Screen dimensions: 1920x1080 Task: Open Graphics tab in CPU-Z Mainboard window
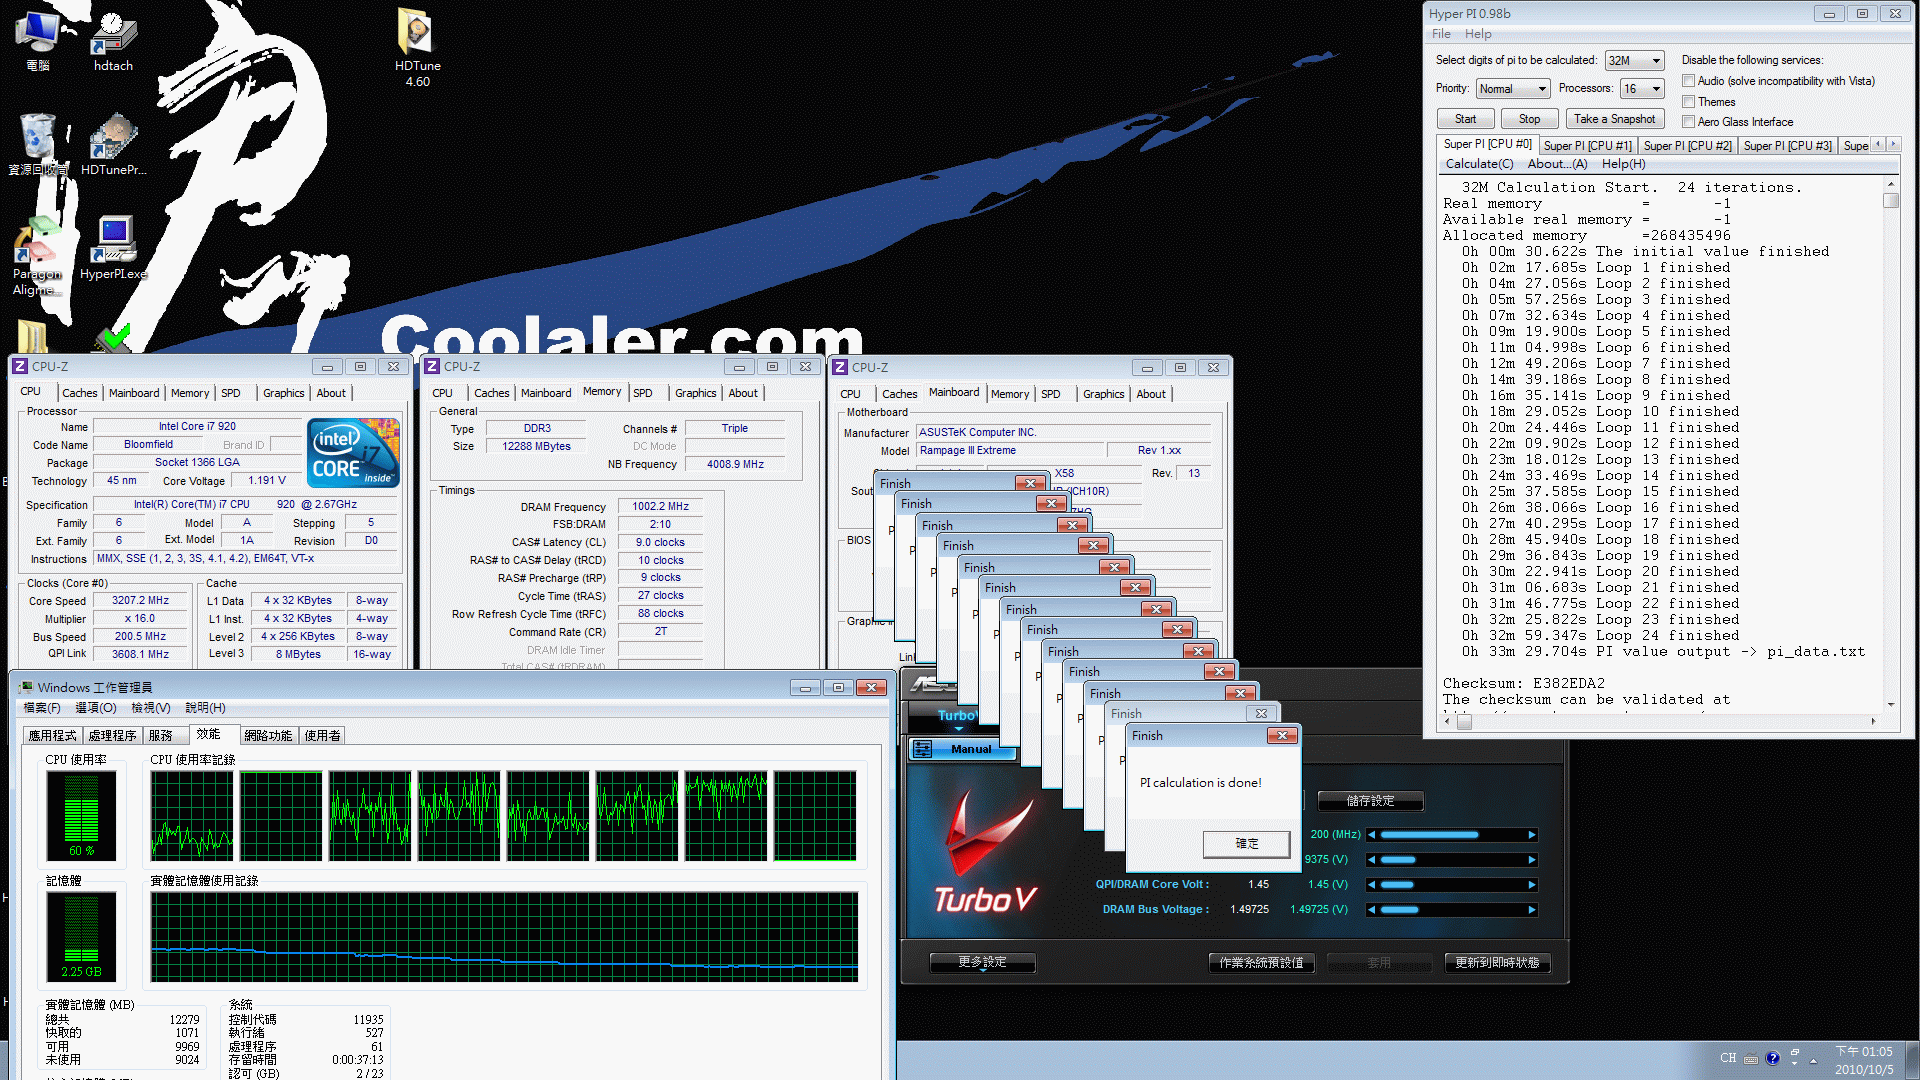click(x=1103, y=394)
